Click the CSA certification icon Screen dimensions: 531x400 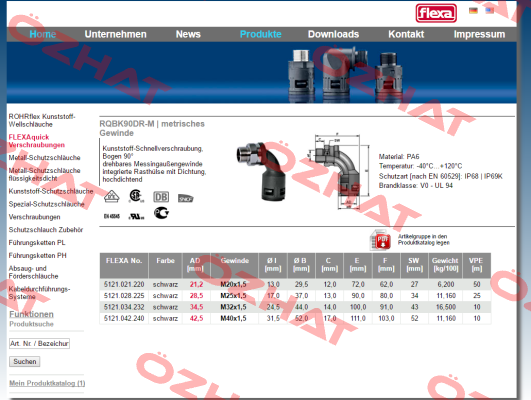pos(136,196)
